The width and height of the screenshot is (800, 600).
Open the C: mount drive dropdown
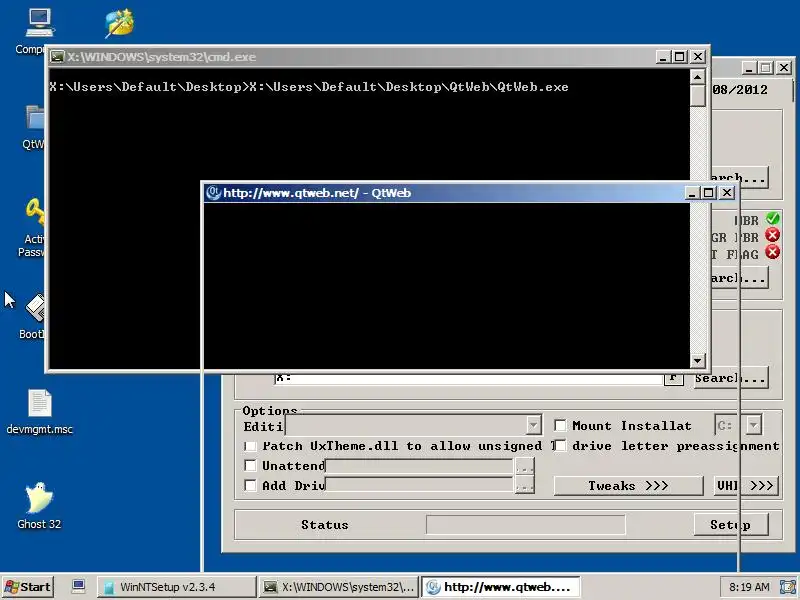click(x=754, y=425)
